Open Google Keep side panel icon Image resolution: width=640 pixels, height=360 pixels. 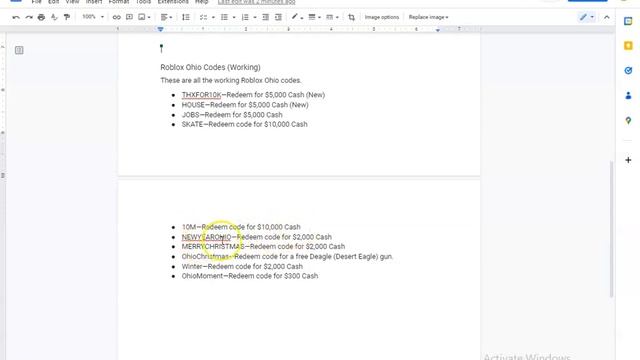pyautogui.click(x=628, y=46)
